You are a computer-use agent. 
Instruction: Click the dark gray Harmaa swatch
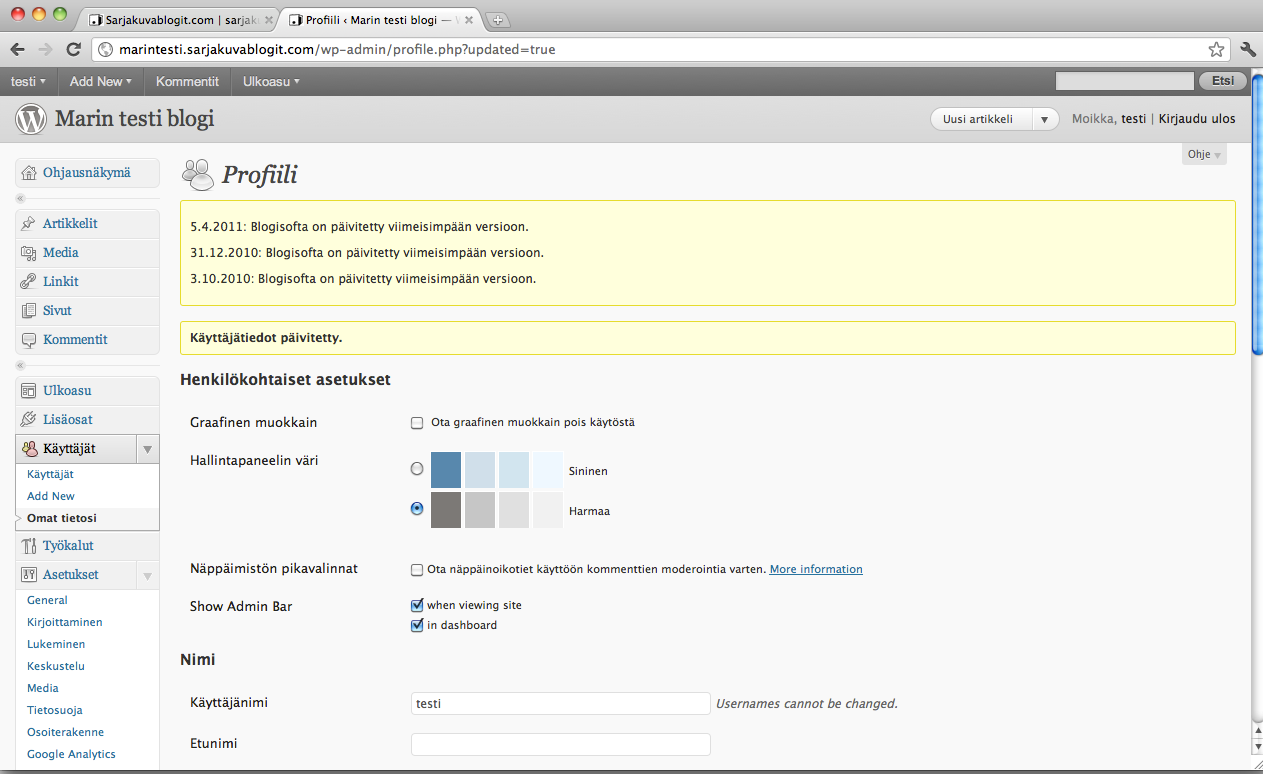(x=446, y=509)
